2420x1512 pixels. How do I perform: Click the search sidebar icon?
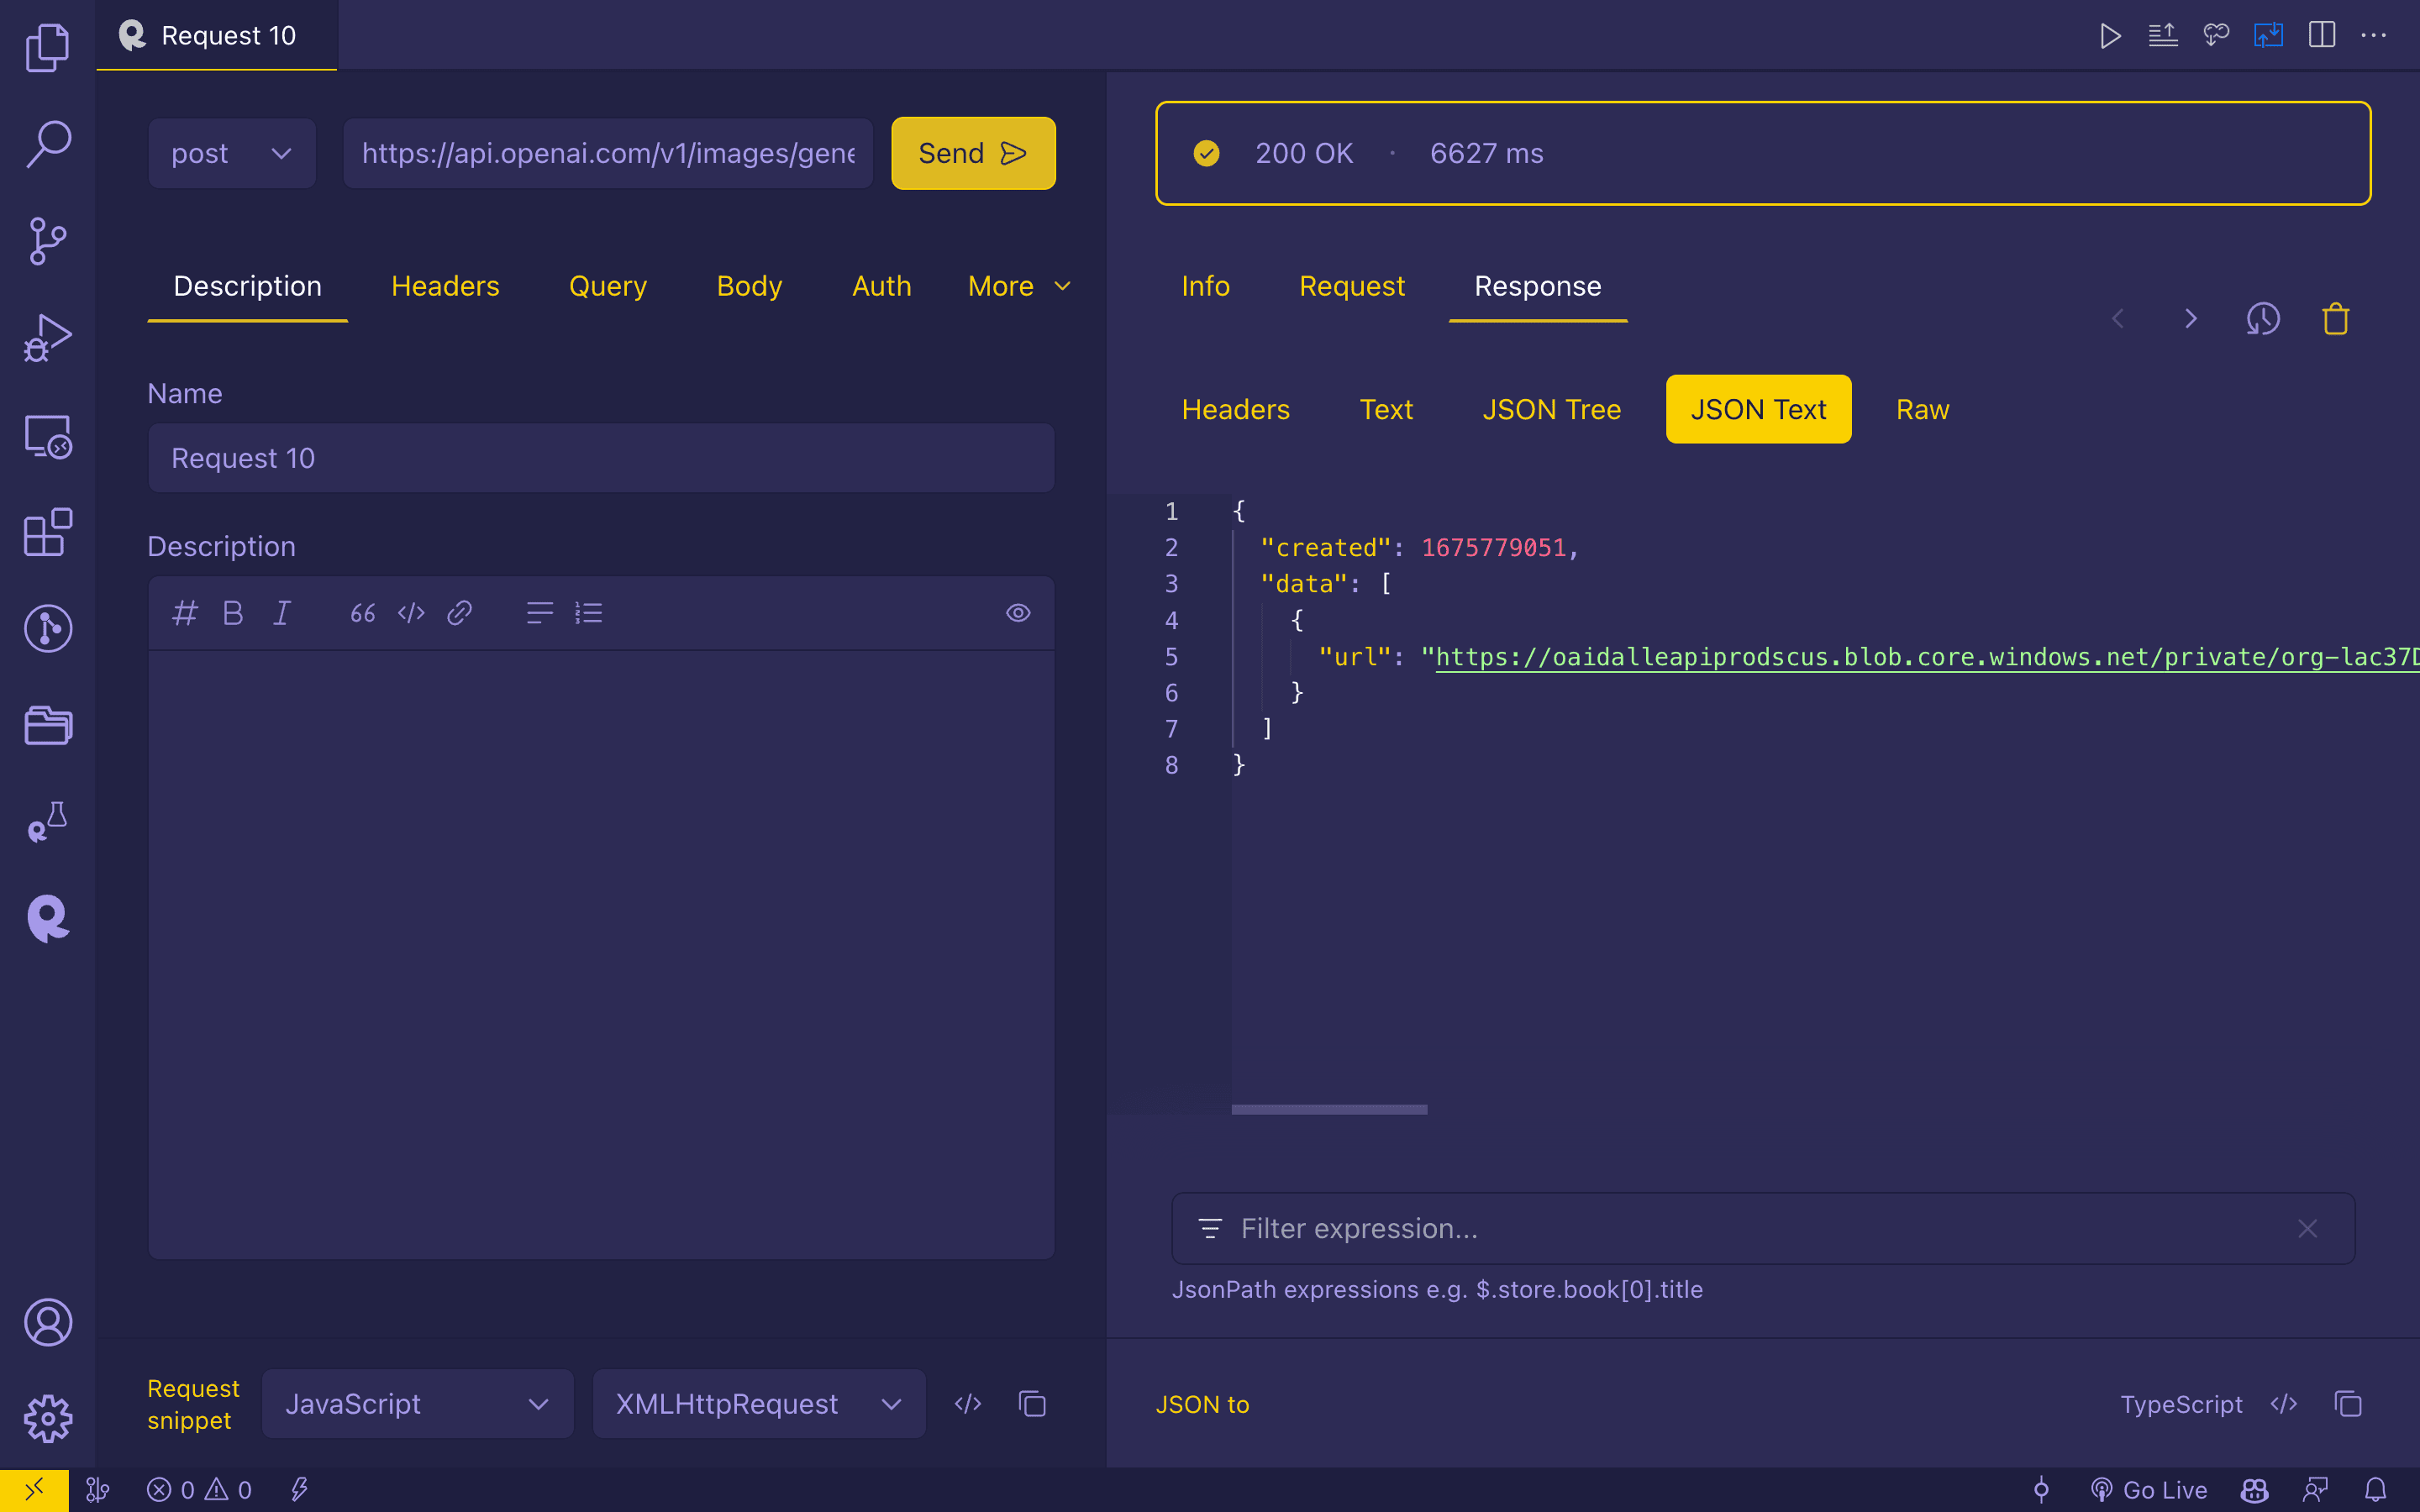47,144
